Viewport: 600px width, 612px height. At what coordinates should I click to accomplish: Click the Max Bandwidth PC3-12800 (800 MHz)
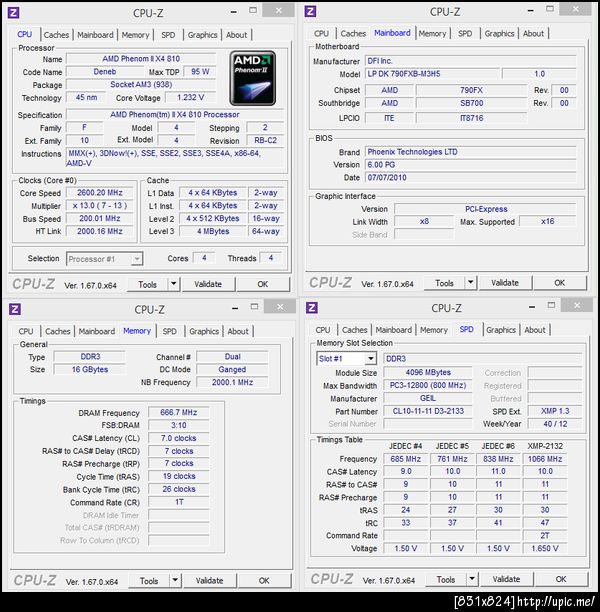pyautogui.click(x=428, y=385)
